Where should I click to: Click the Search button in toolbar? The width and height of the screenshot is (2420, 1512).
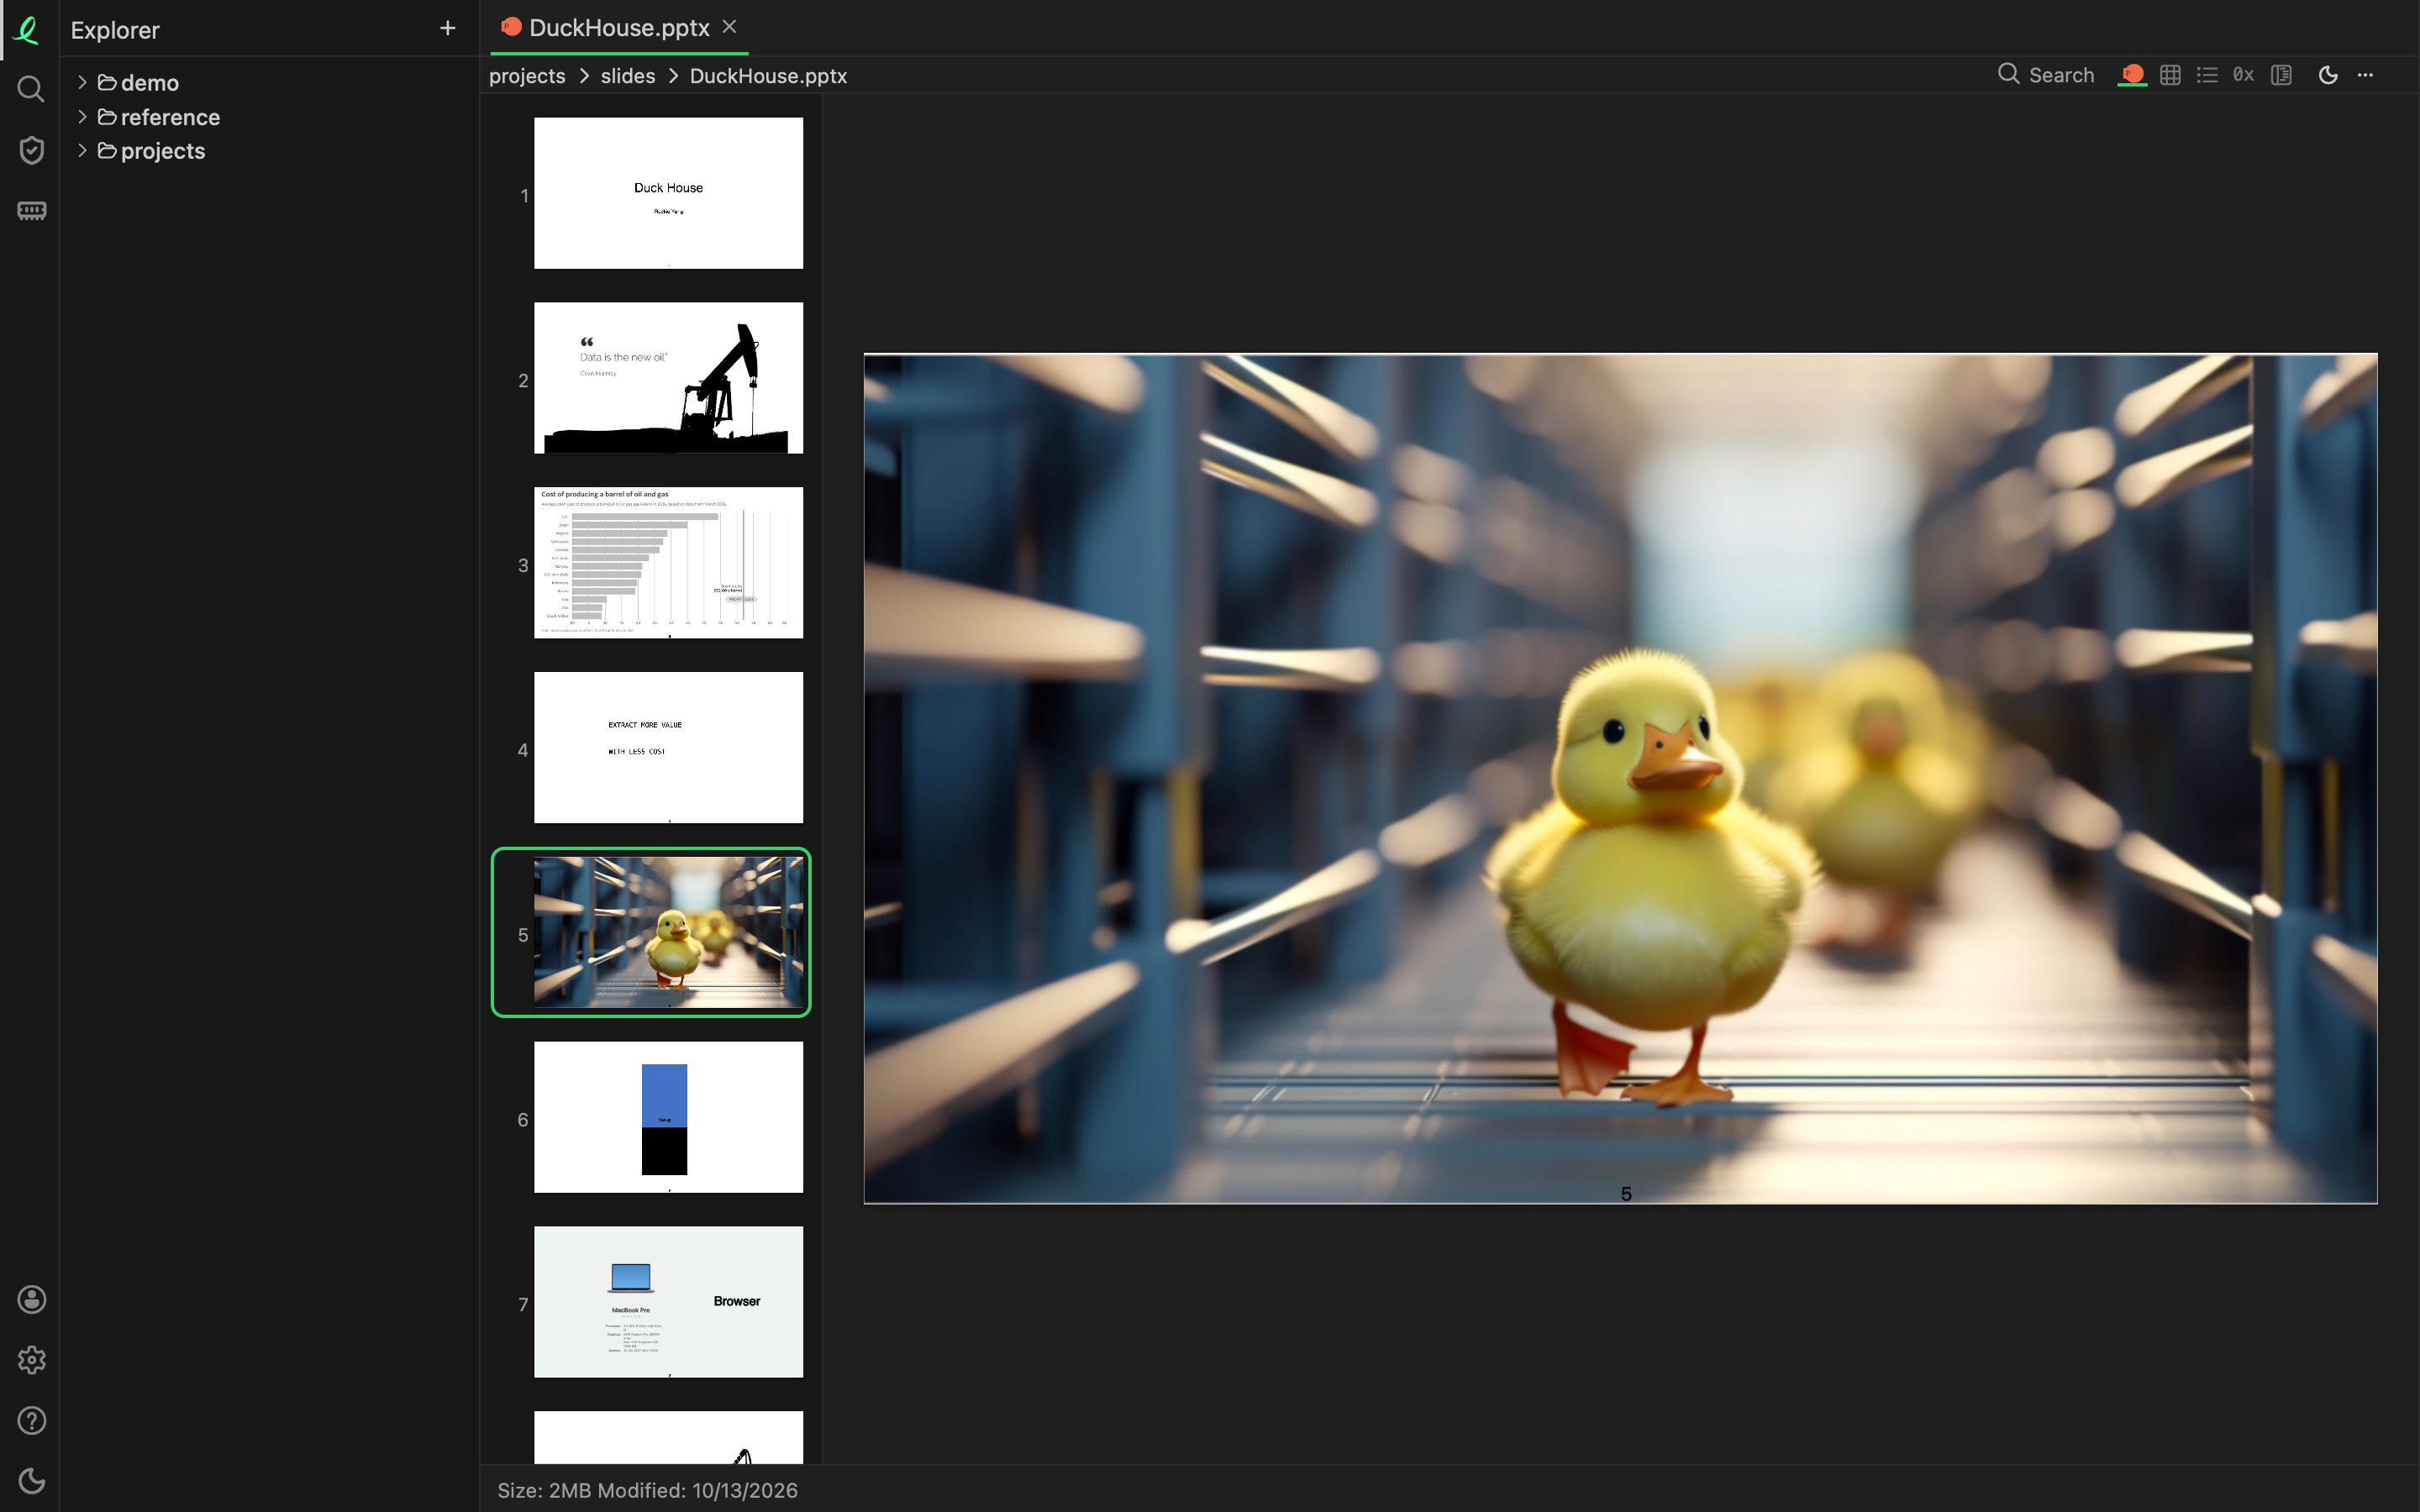tap(2045, 75)
